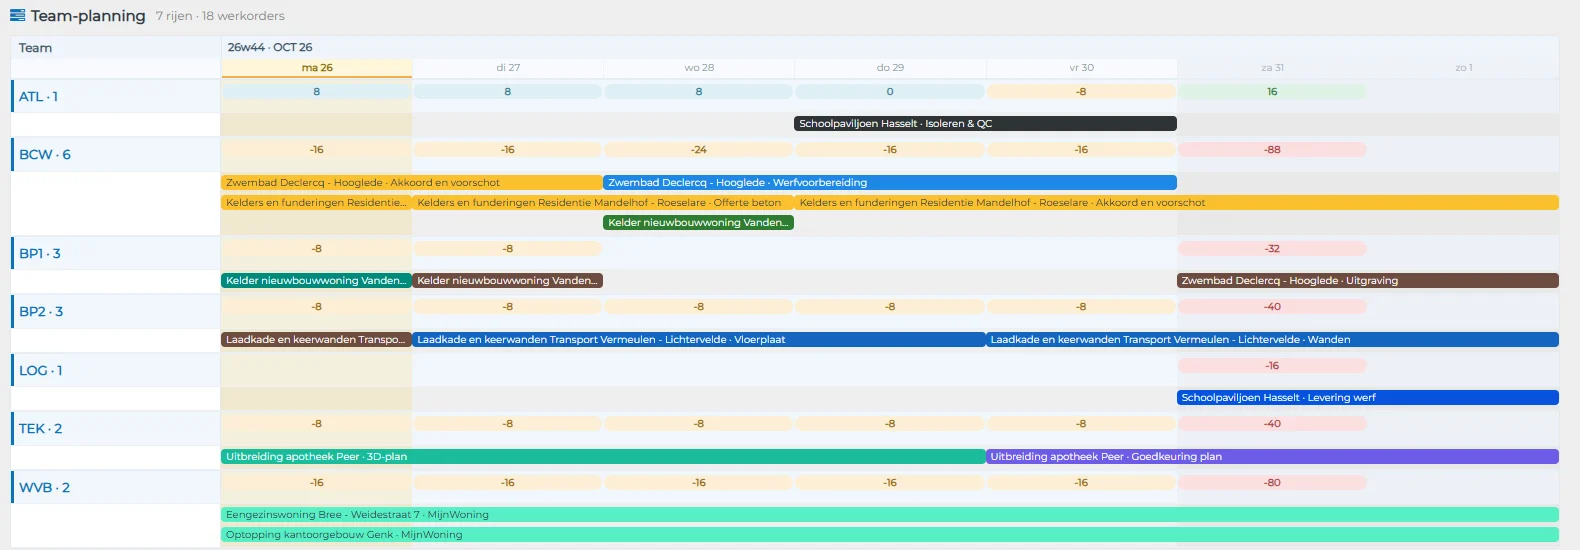
Task: Click WVB capacity -80 on Saturday
Action: pyautogui.click(x=1272, y=483)
